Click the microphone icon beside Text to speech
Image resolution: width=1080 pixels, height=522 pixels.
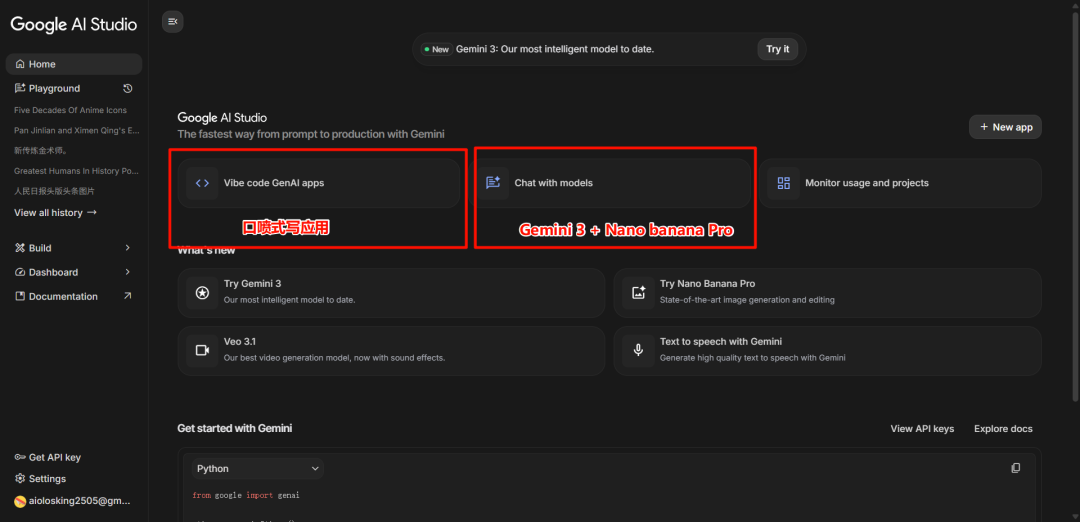click(x=638, y=351)
